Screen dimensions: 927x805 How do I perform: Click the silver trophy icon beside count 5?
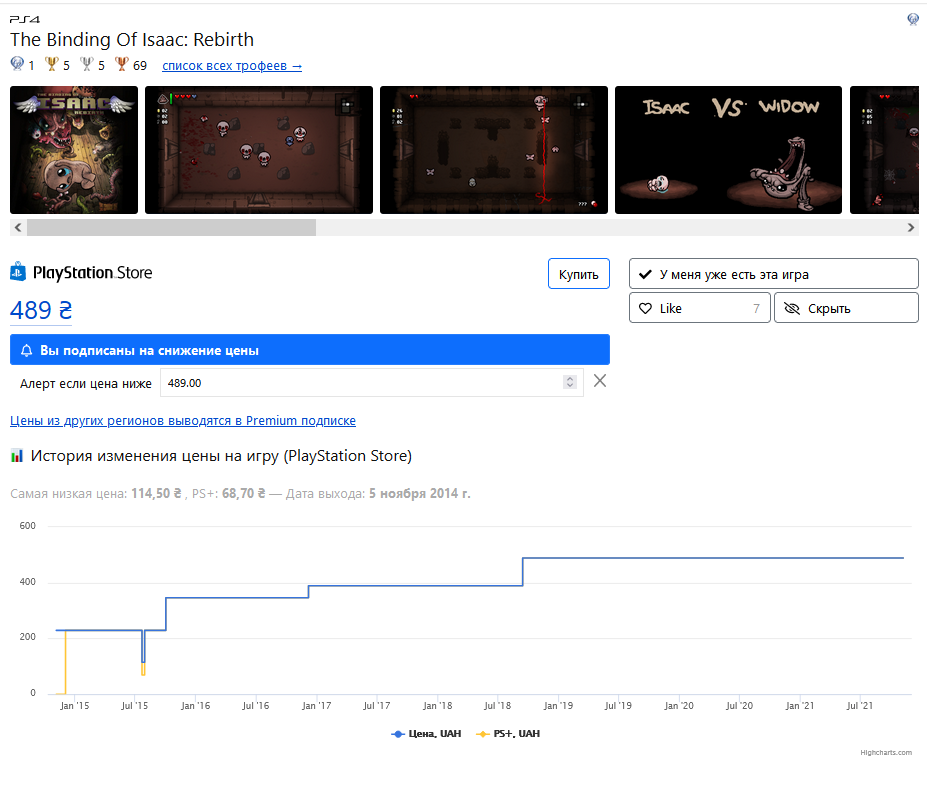pos(87,64)
